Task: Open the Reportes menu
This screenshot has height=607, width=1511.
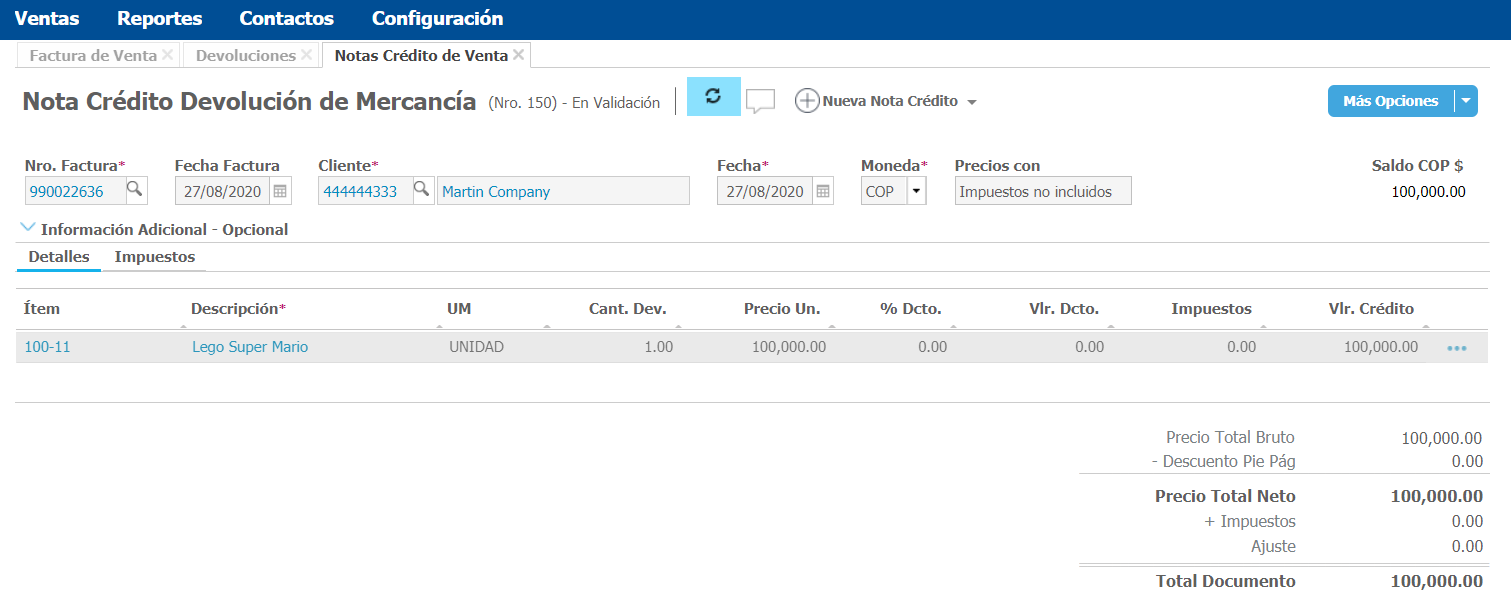Action: [x=159, y=19]
